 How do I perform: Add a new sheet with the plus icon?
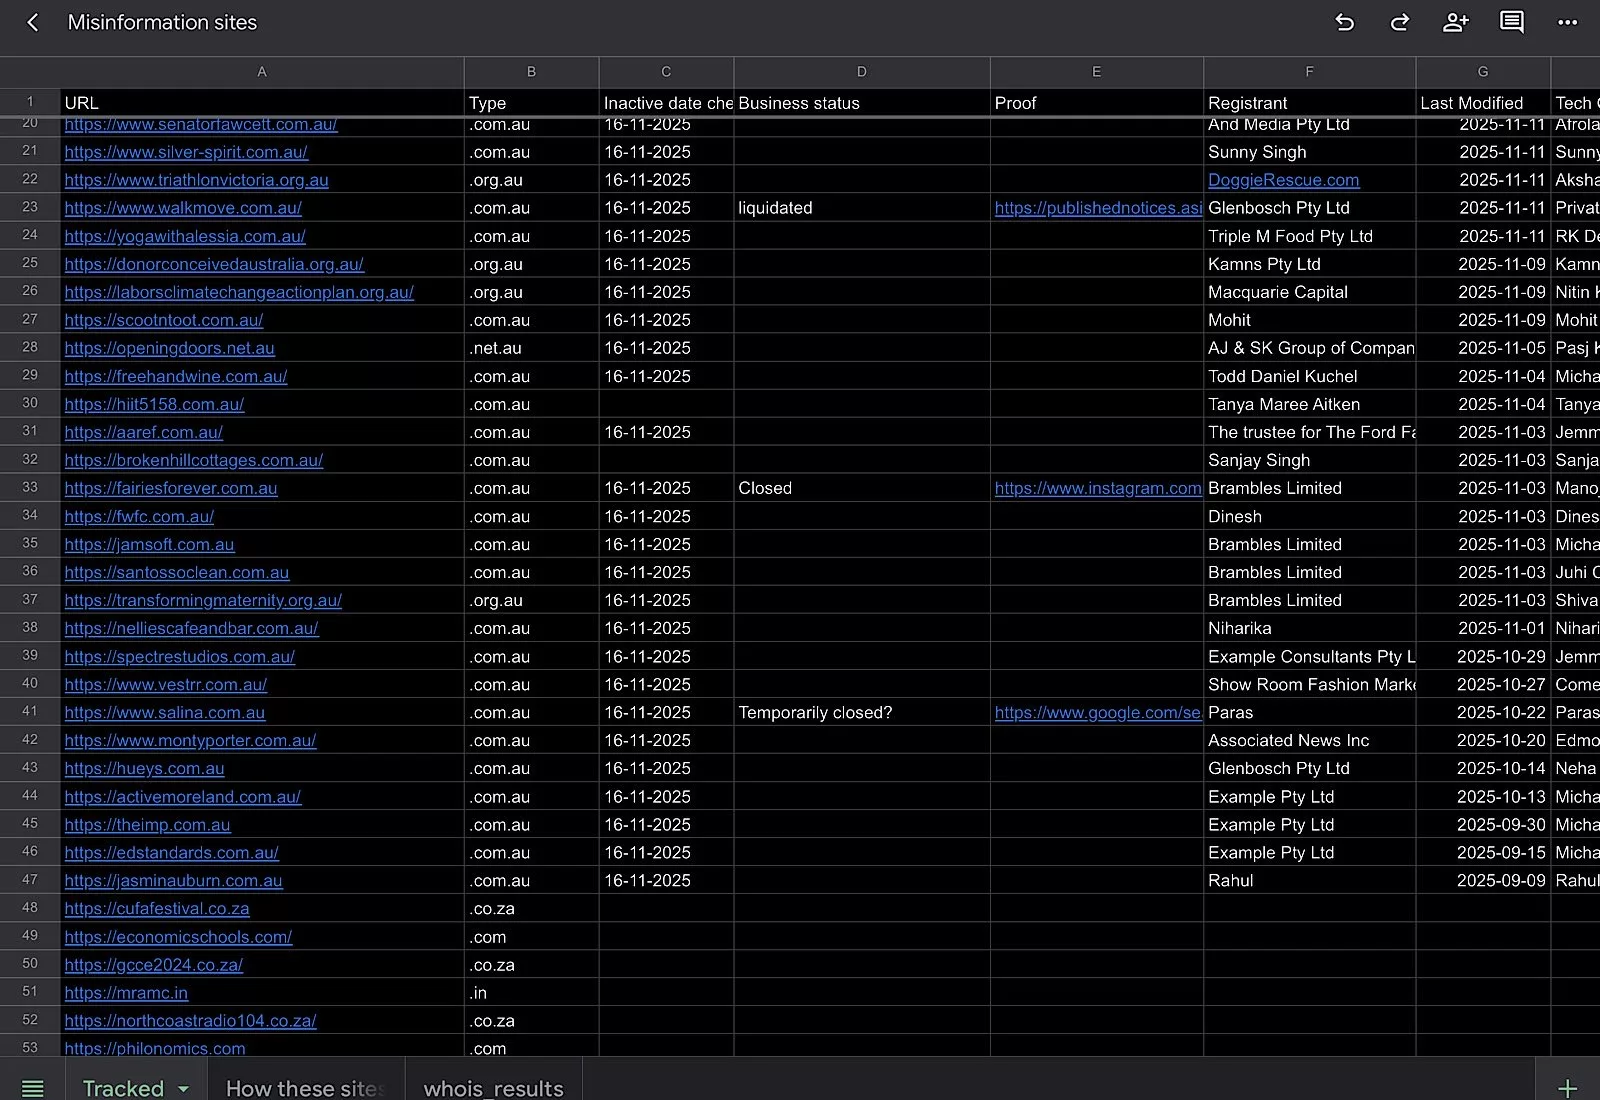pos(1567,1088)
